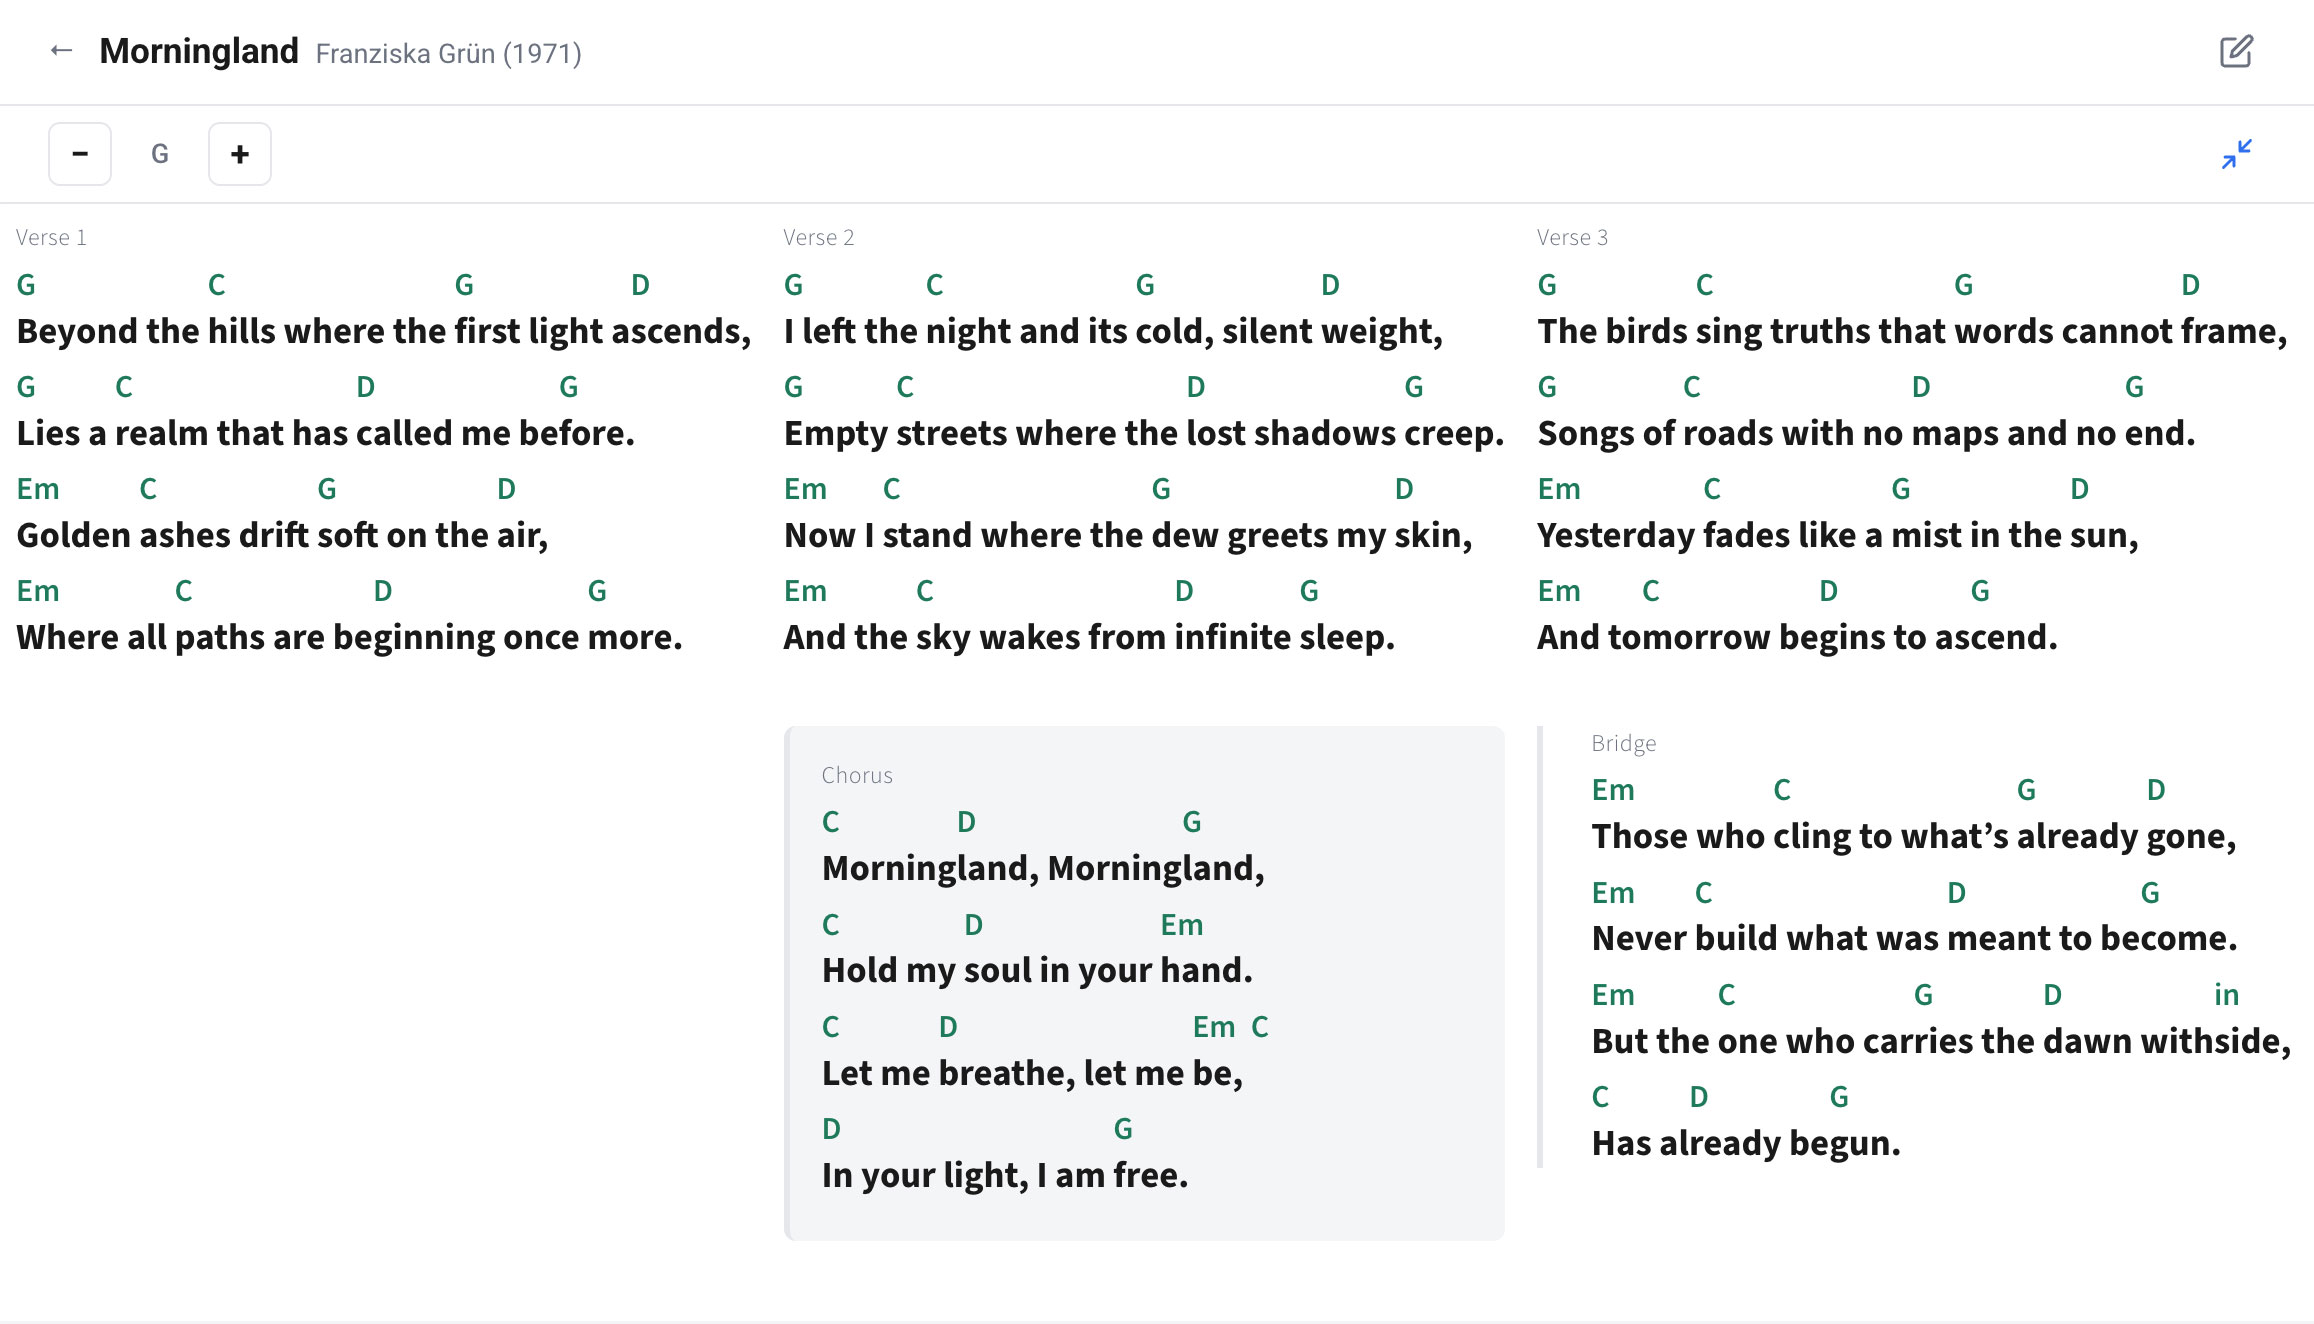Click the Verse 1 section label
Image resolution: width=2314 pixels, height=1324 pixels.
click(50, 237)
